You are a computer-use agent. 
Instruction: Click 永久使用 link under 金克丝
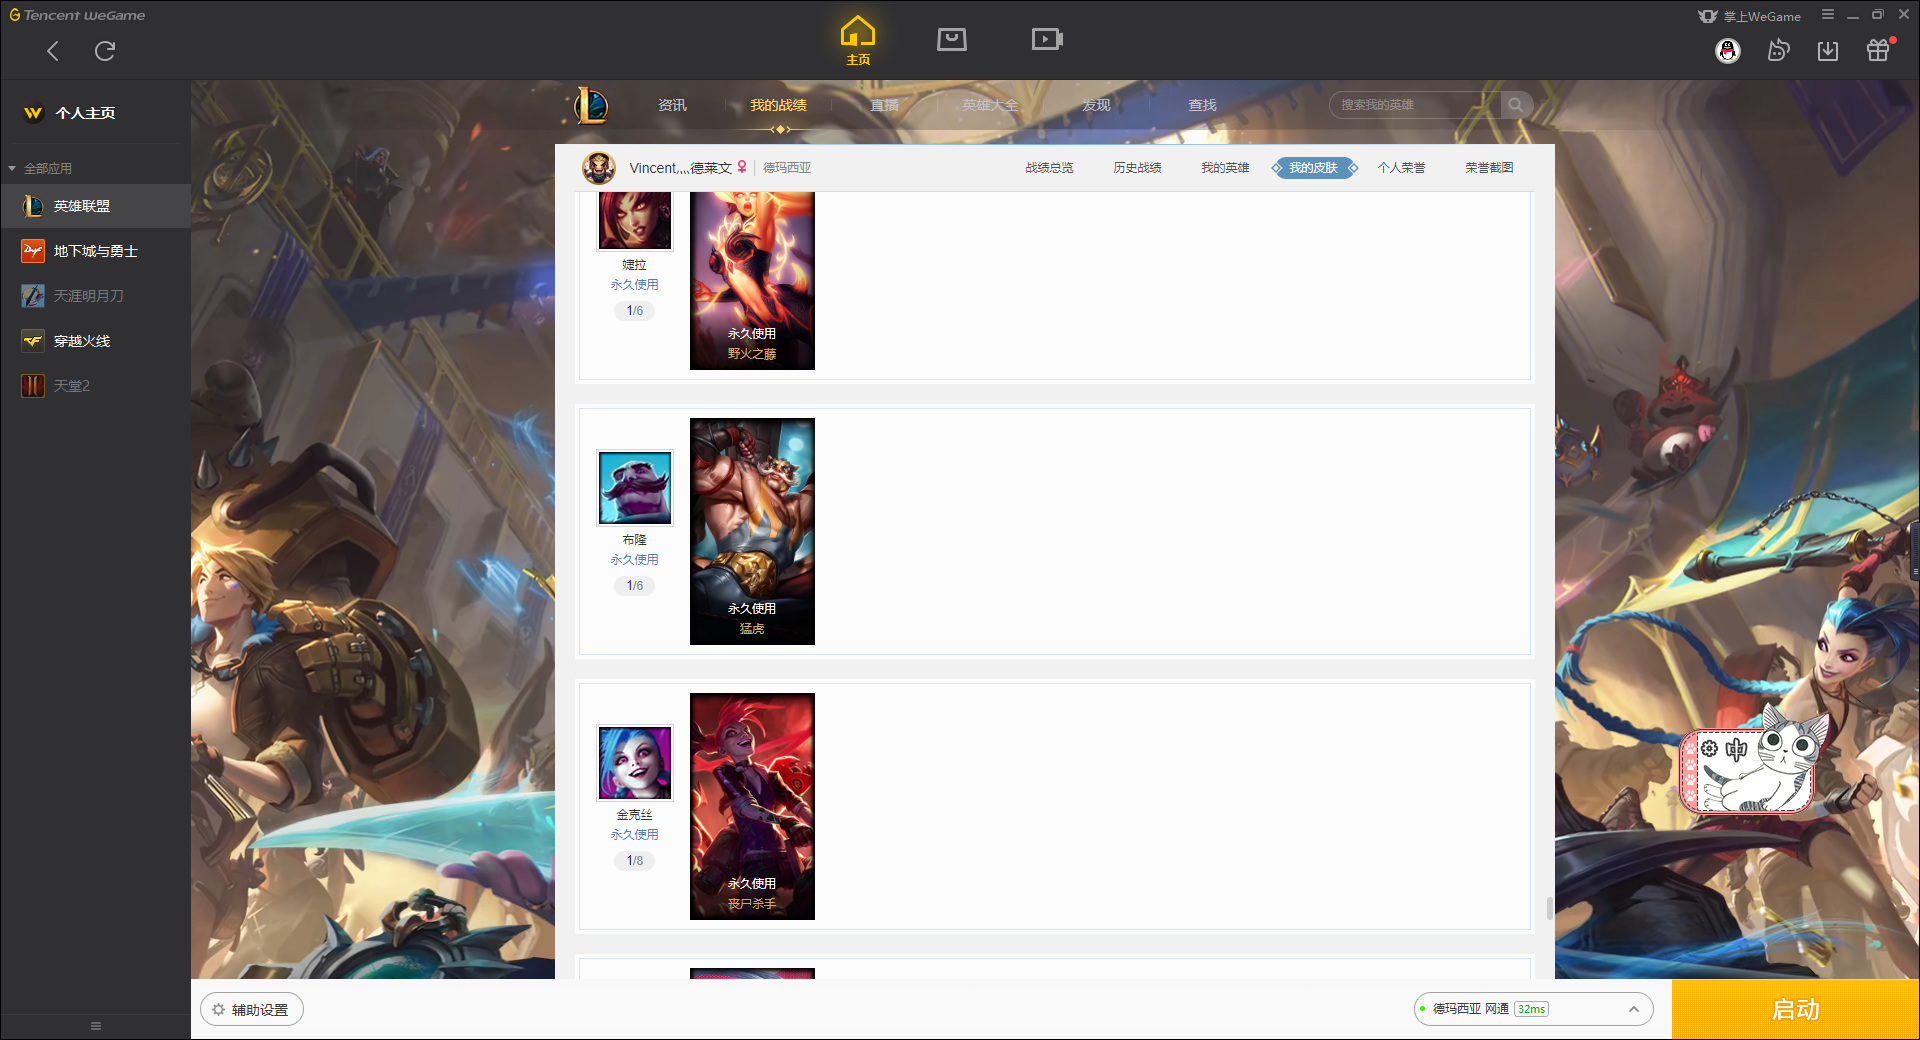pyautogui.click(x=635, y=835)
